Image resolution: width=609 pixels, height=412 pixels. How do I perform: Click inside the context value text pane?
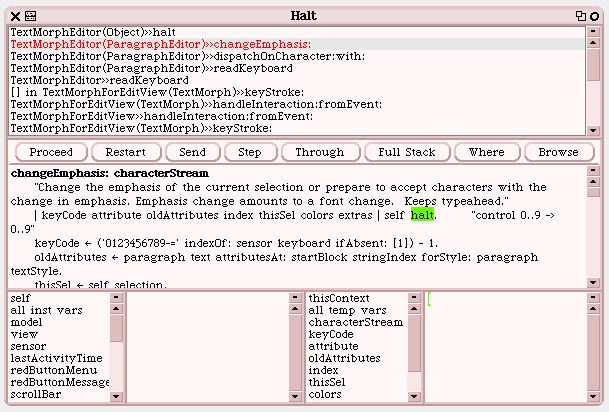click(x=506, y=347)
